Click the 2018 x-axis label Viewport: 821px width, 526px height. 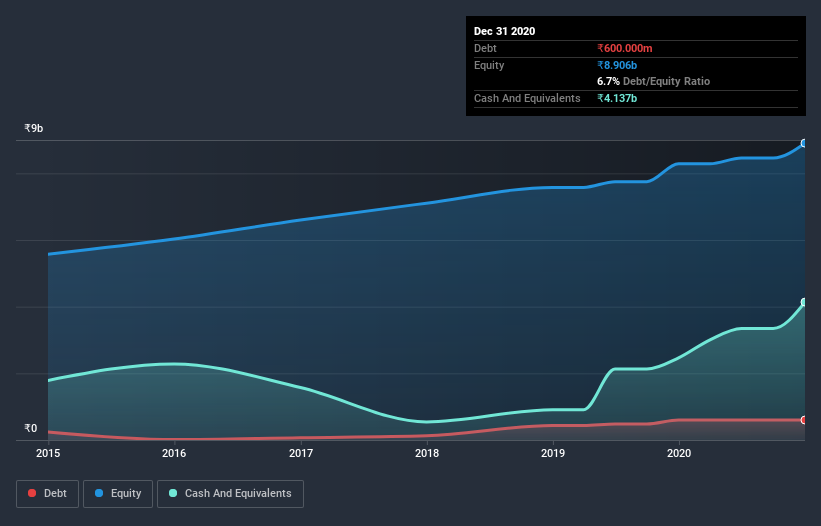(x=427, y=453)
